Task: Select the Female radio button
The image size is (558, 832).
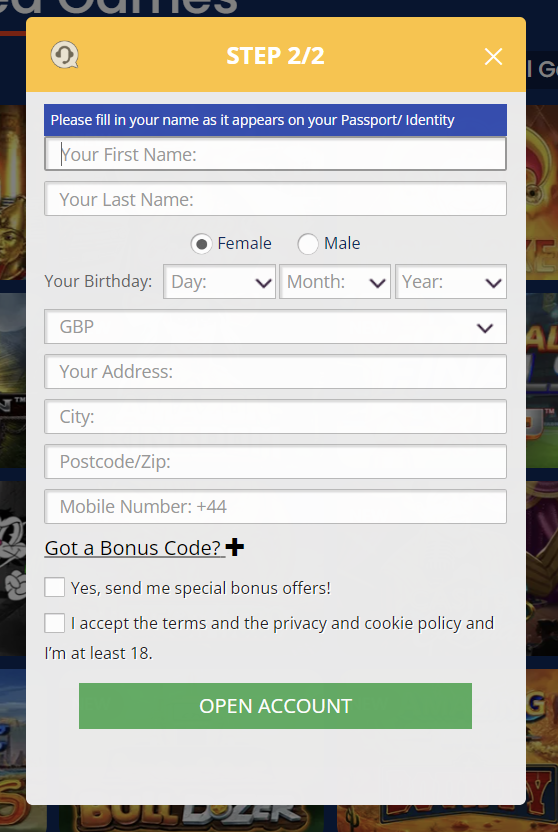Action: (202, 244)
